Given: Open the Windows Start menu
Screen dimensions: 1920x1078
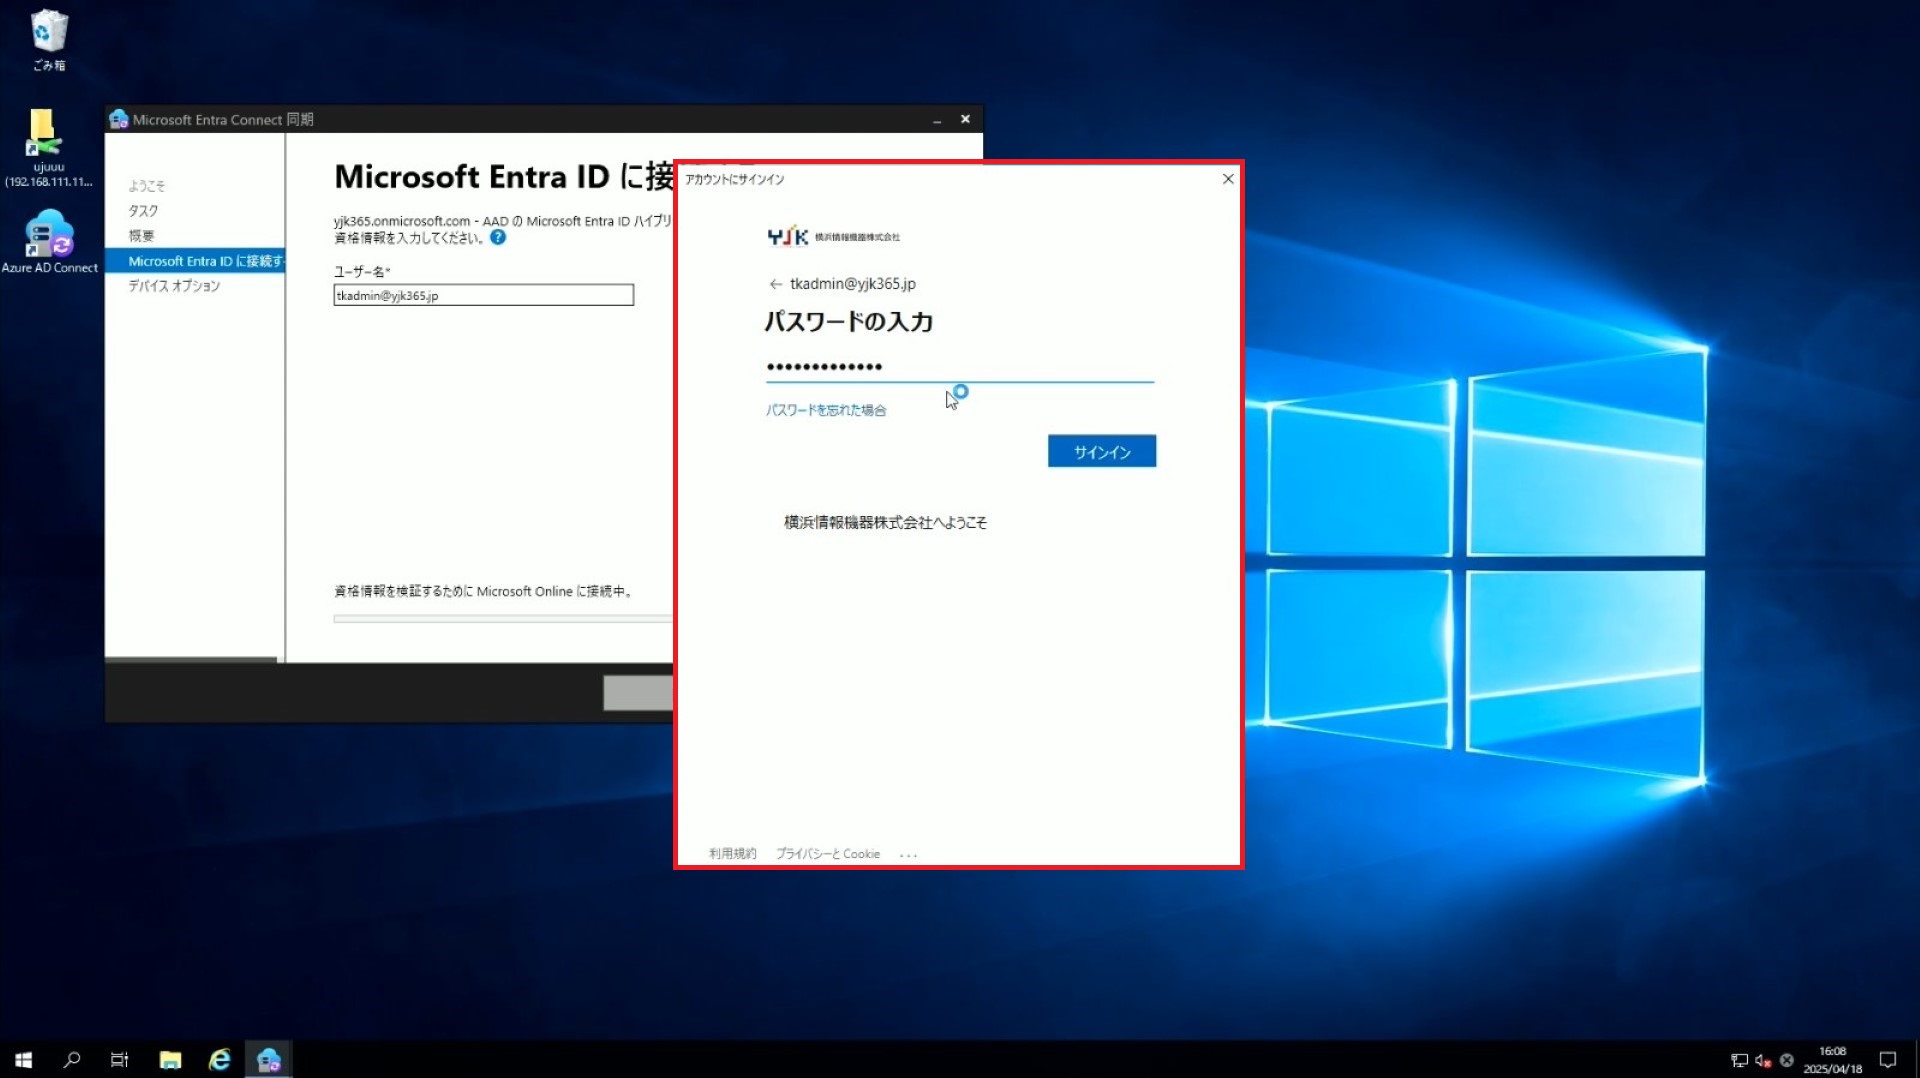Looking at the screenshot, I should (x=23, y=1059).
